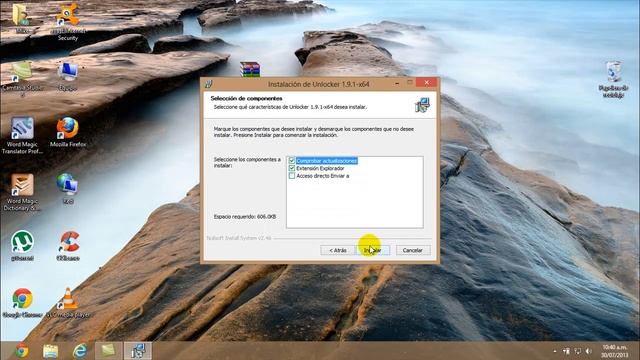
Task: Close the Unlocker installer window
Action: click(427, 83)
